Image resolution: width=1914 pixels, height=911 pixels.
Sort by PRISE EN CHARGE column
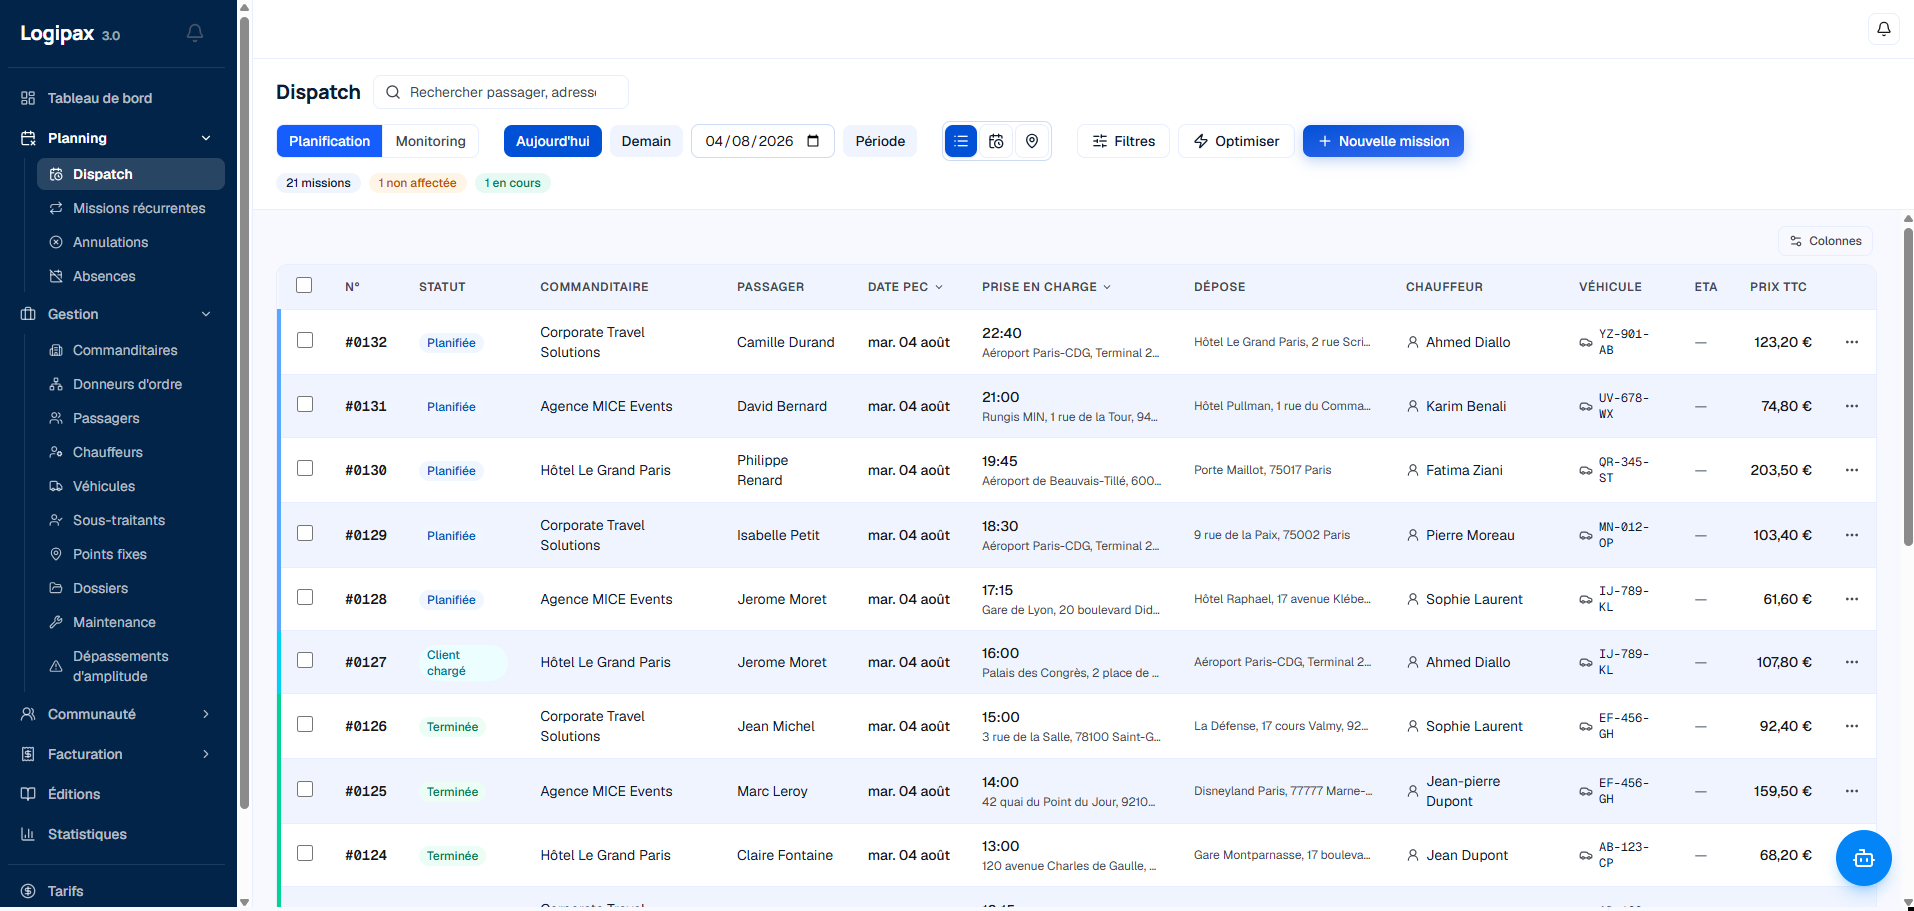[x=1046, y=287]
